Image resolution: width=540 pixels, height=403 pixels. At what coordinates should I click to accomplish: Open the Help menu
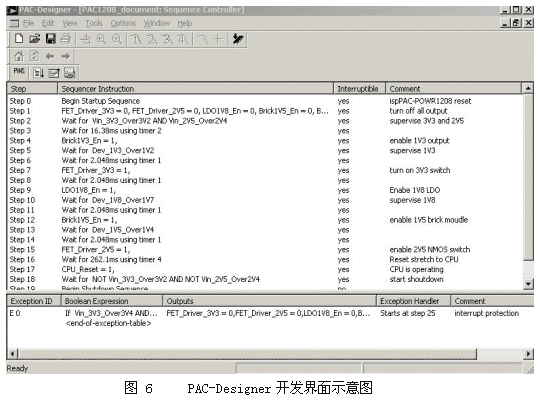185,23
